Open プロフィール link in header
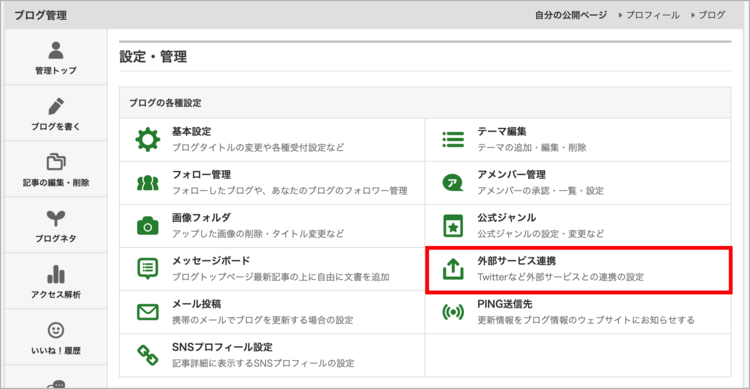This screenshot has height=389, width=750. [652, 15]
